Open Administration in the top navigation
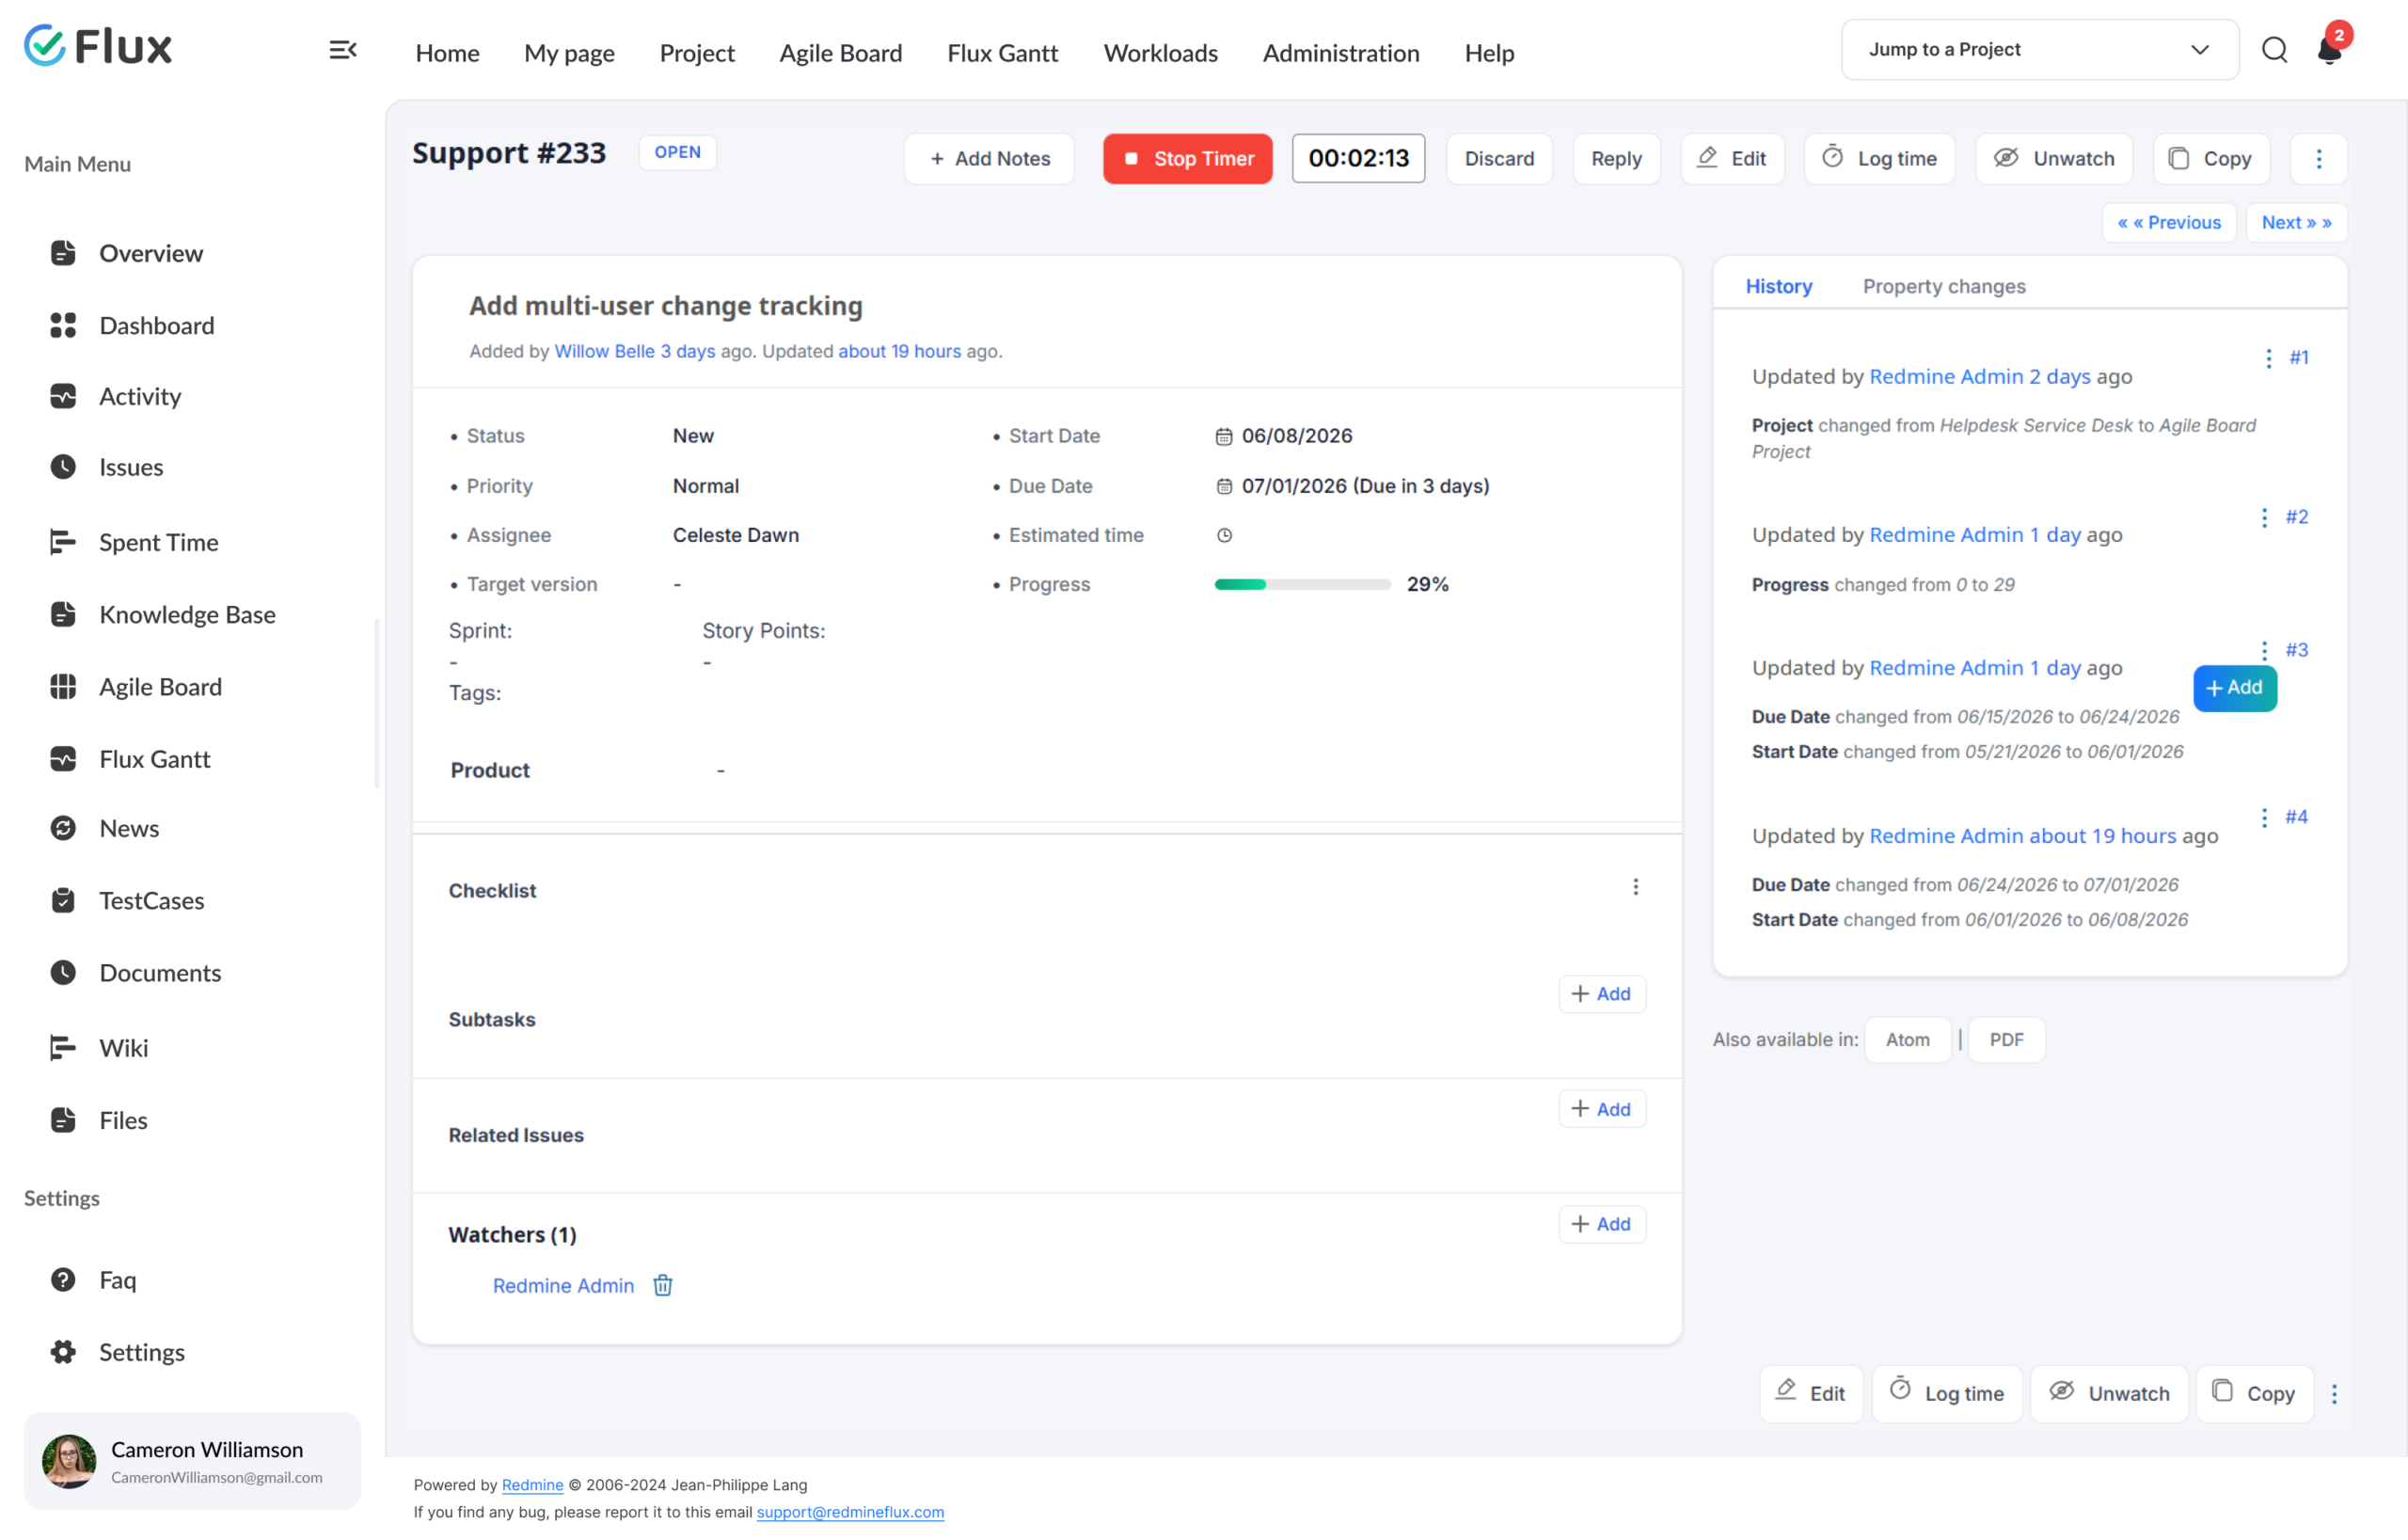 (1341, 52)
